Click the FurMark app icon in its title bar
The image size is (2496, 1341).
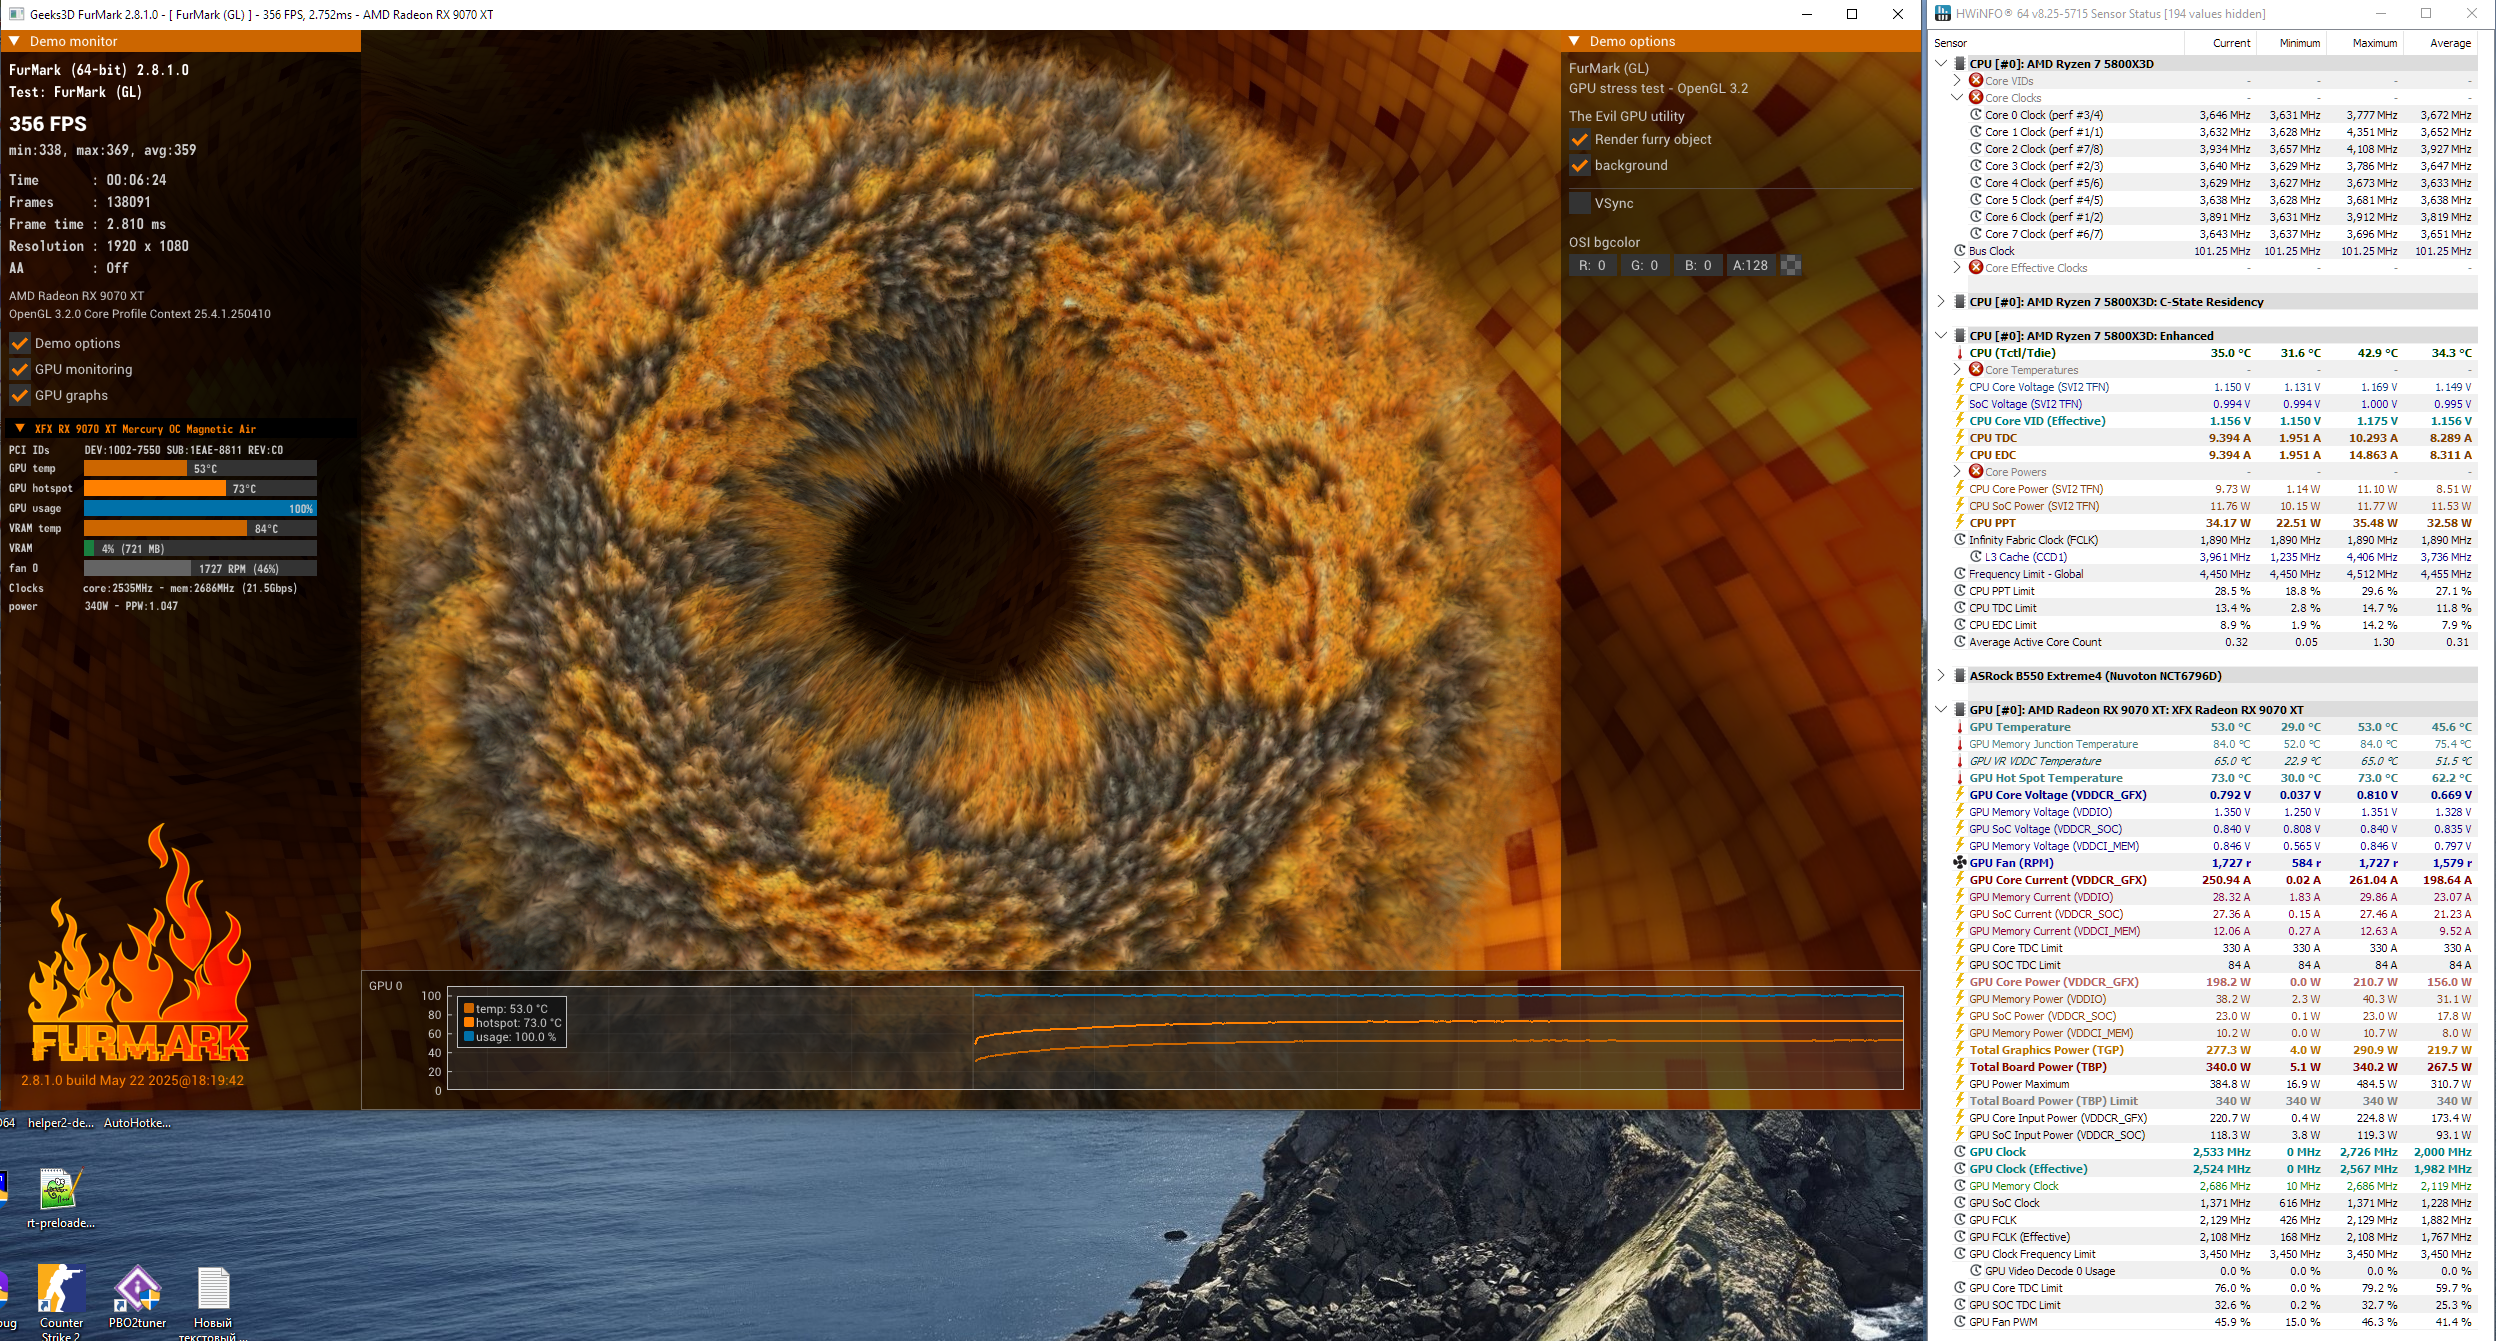pyautogui.click(x=16, y=14)
